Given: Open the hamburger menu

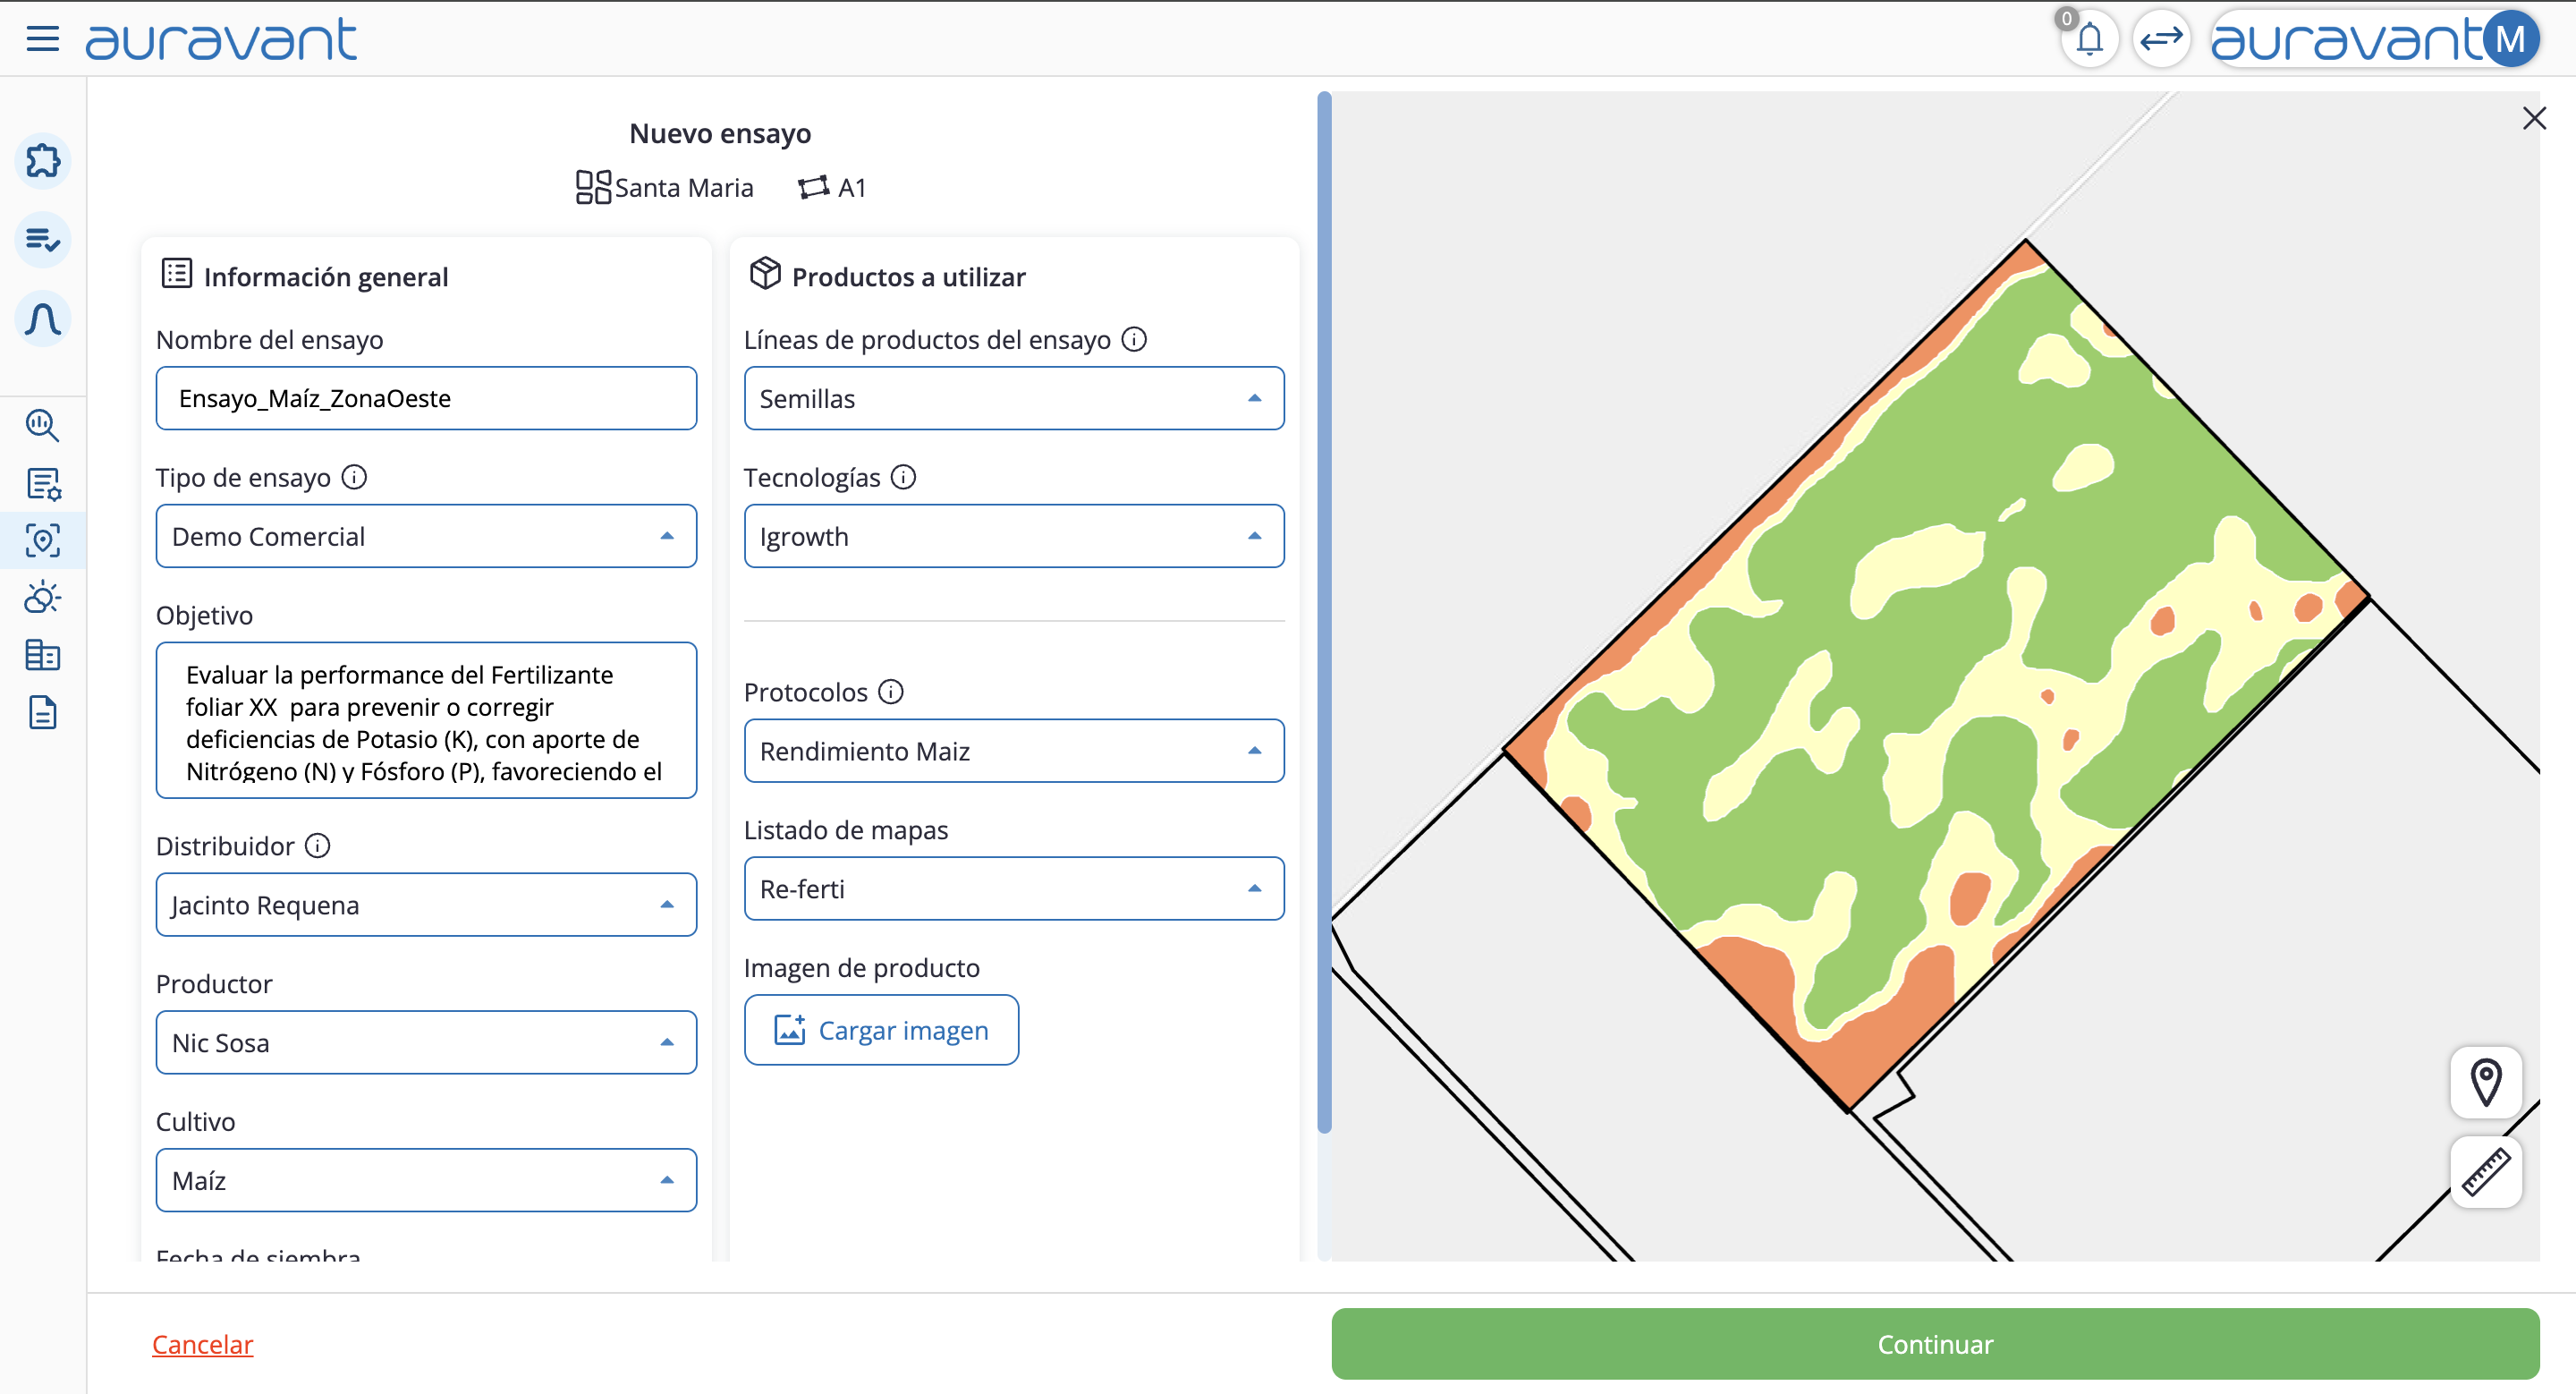Looking at the screenshot, I should (x=42, y=39).
